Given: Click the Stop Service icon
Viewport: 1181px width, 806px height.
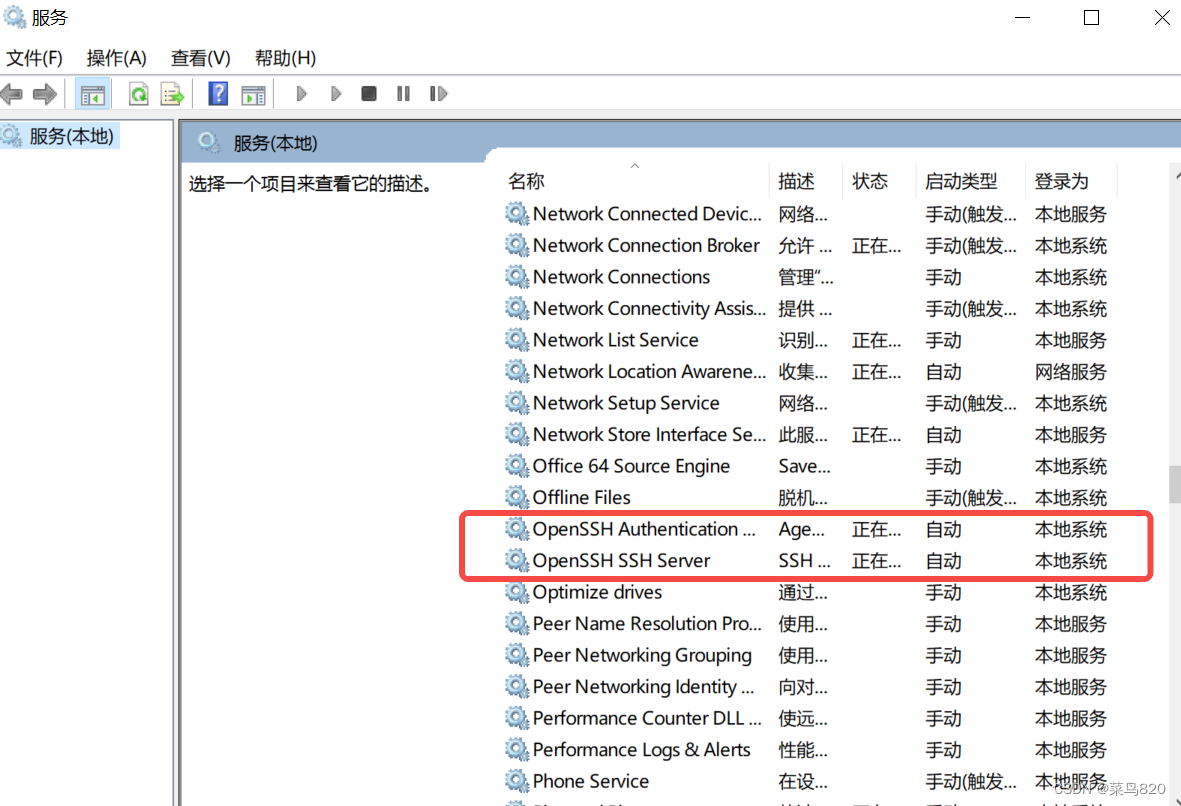Looking at the screenshot, I should pyautogui.click(x=368, y=93).
